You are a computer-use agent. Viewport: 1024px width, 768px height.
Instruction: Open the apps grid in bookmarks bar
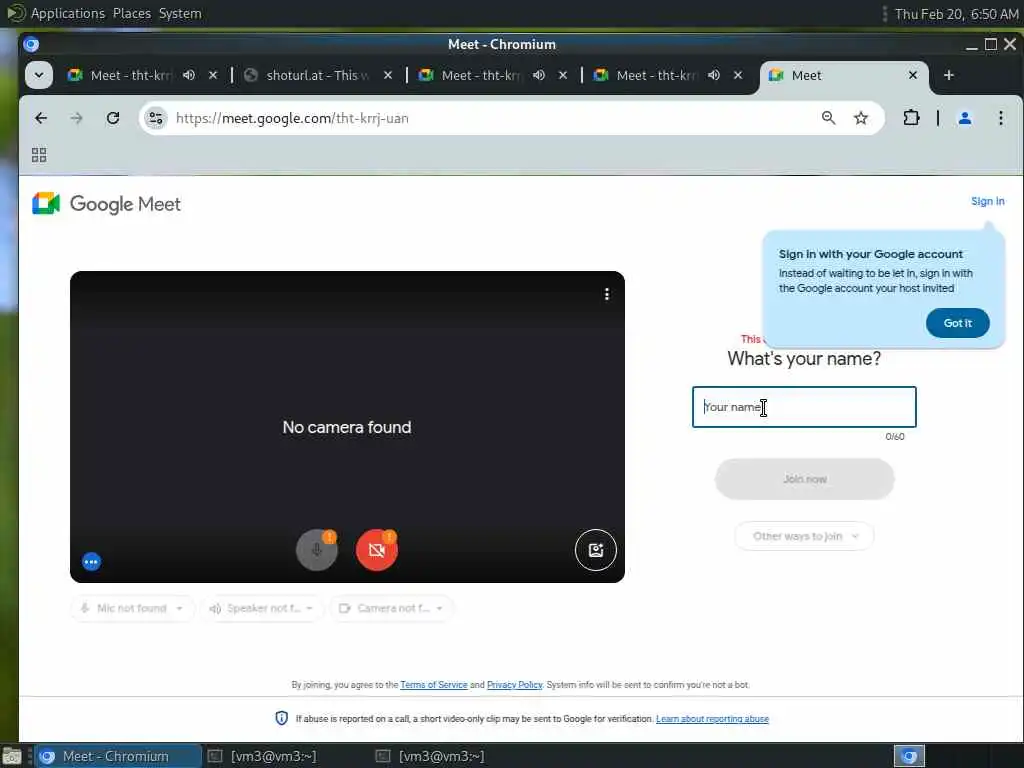pos(39,155)
